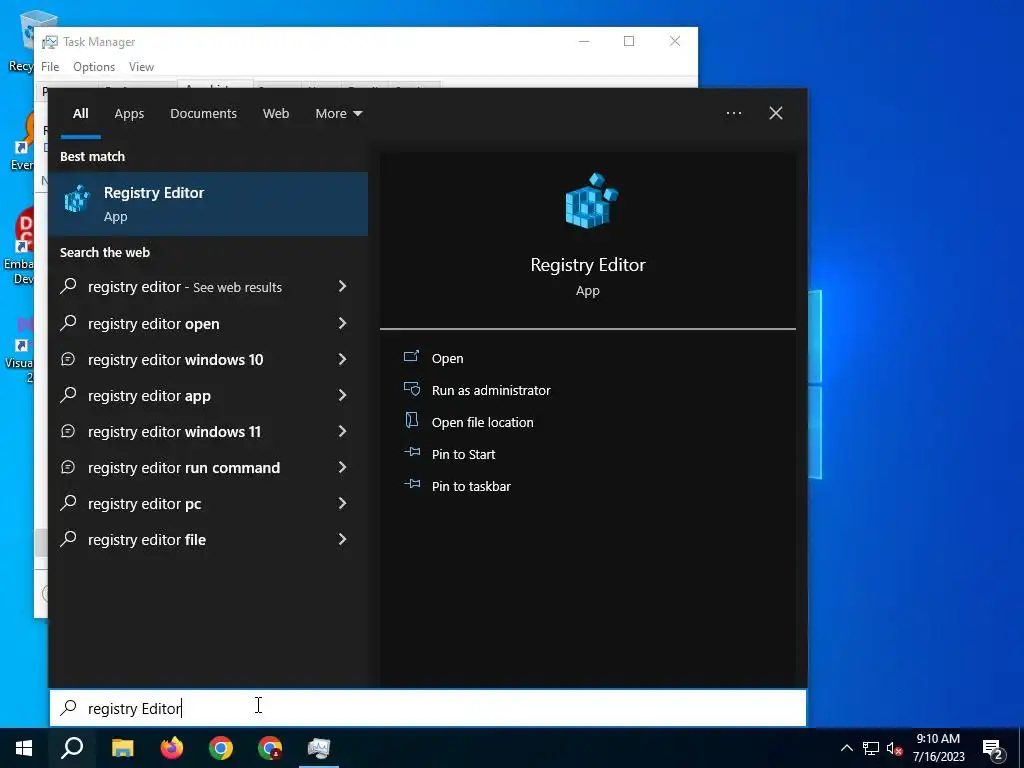Image resolution: width=1024 pixels, height=768 pixels.
Task: Click the Task Manager title bar icon
Action: tap(50, 42)
